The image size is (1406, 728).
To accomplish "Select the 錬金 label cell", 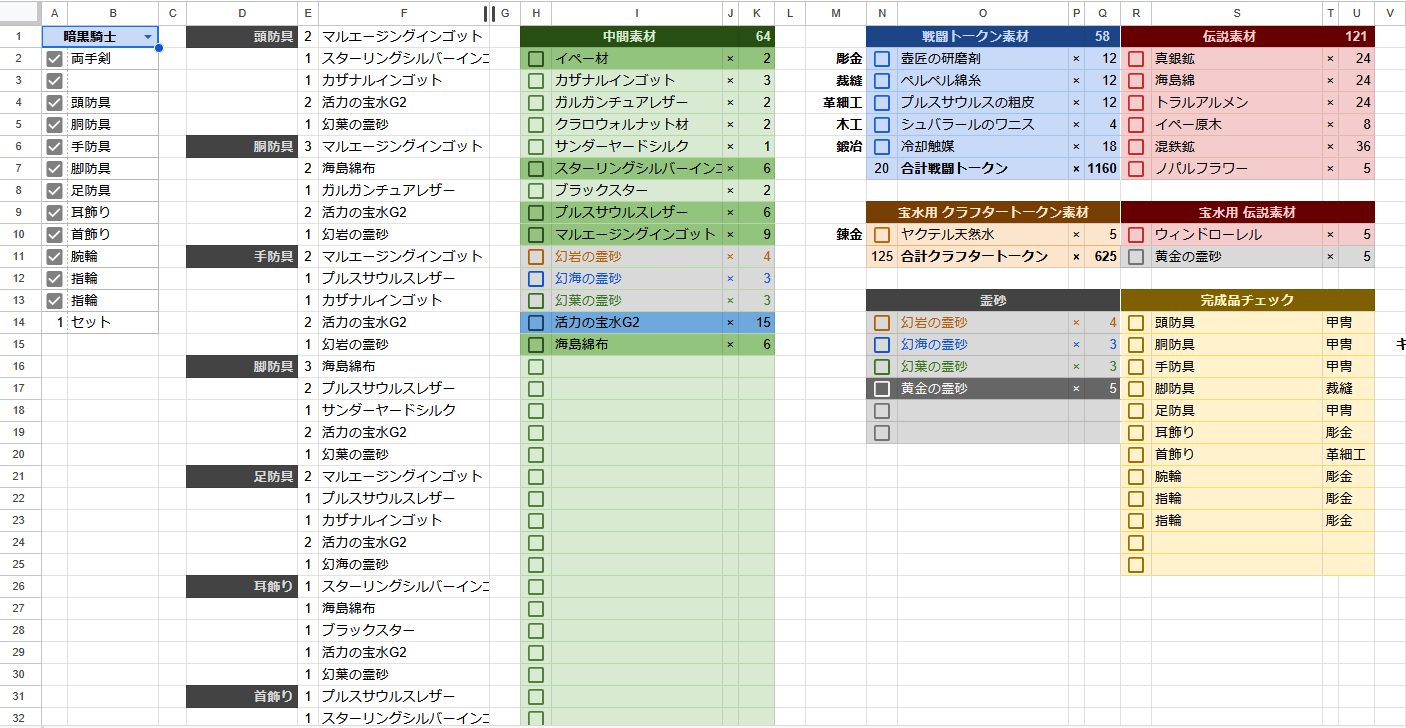I will 836,235.
